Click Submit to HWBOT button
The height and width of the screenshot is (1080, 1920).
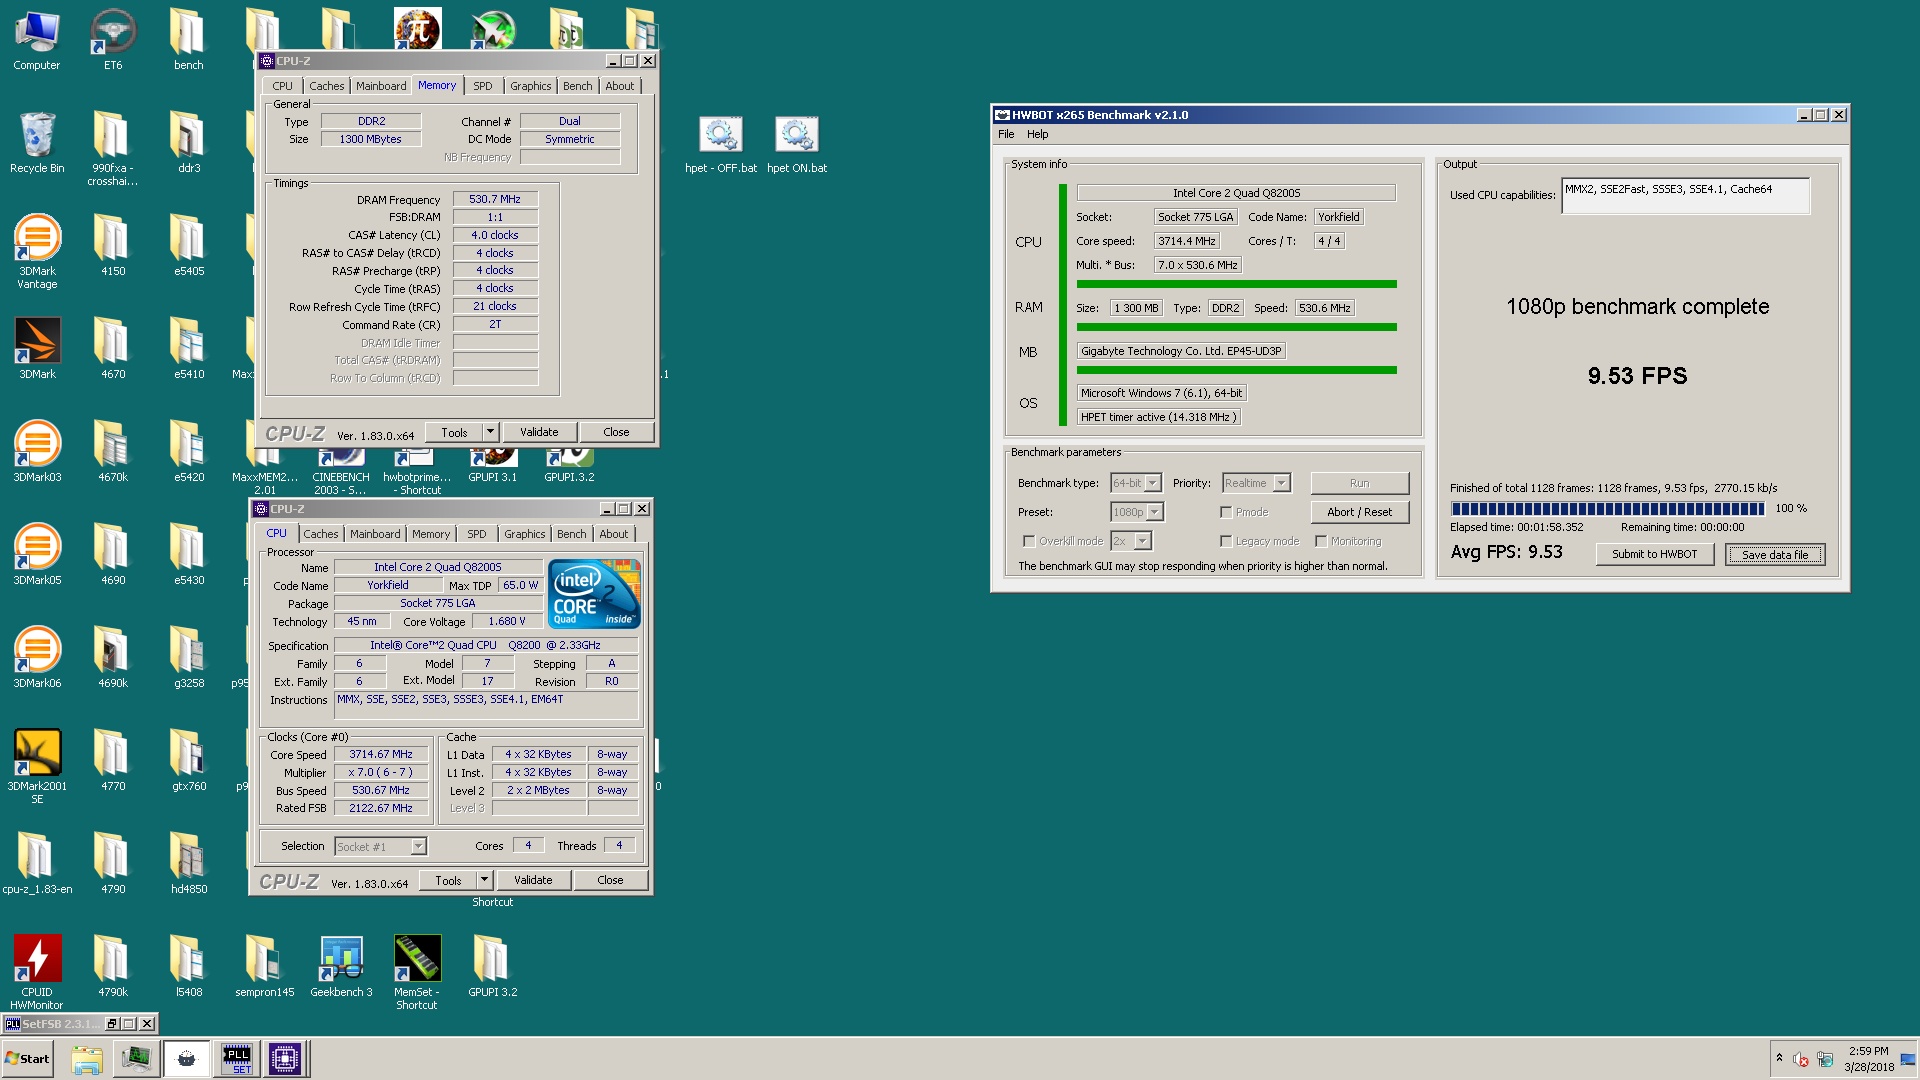point(1655,554)
